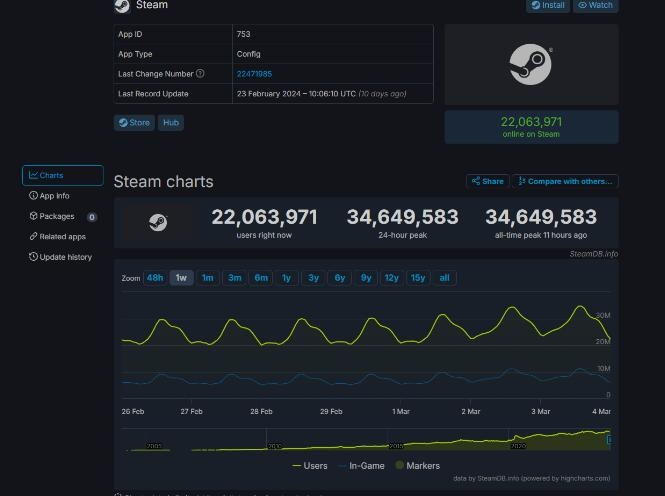Set chart zoom to 9y

(366, 278)
